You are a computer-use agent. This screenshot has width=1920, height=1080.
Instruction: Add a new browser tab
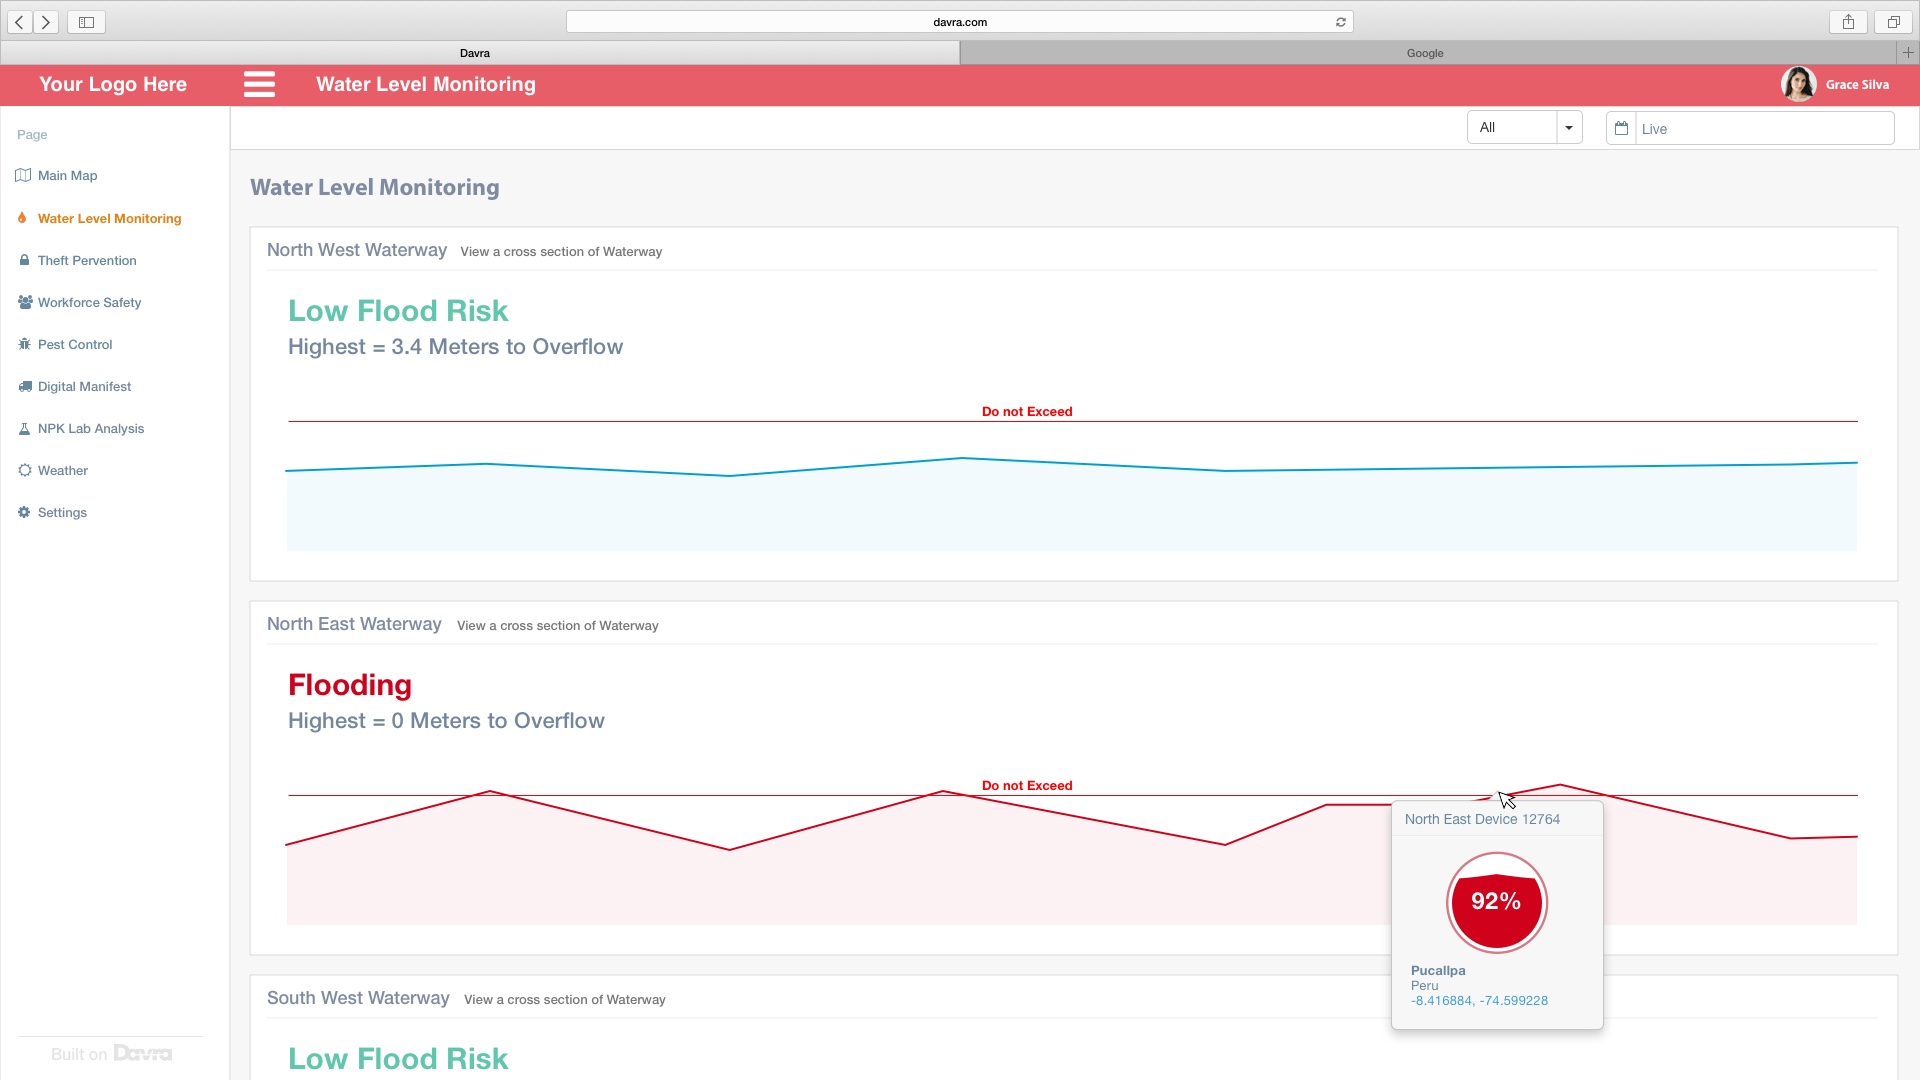pos(1908,52)
